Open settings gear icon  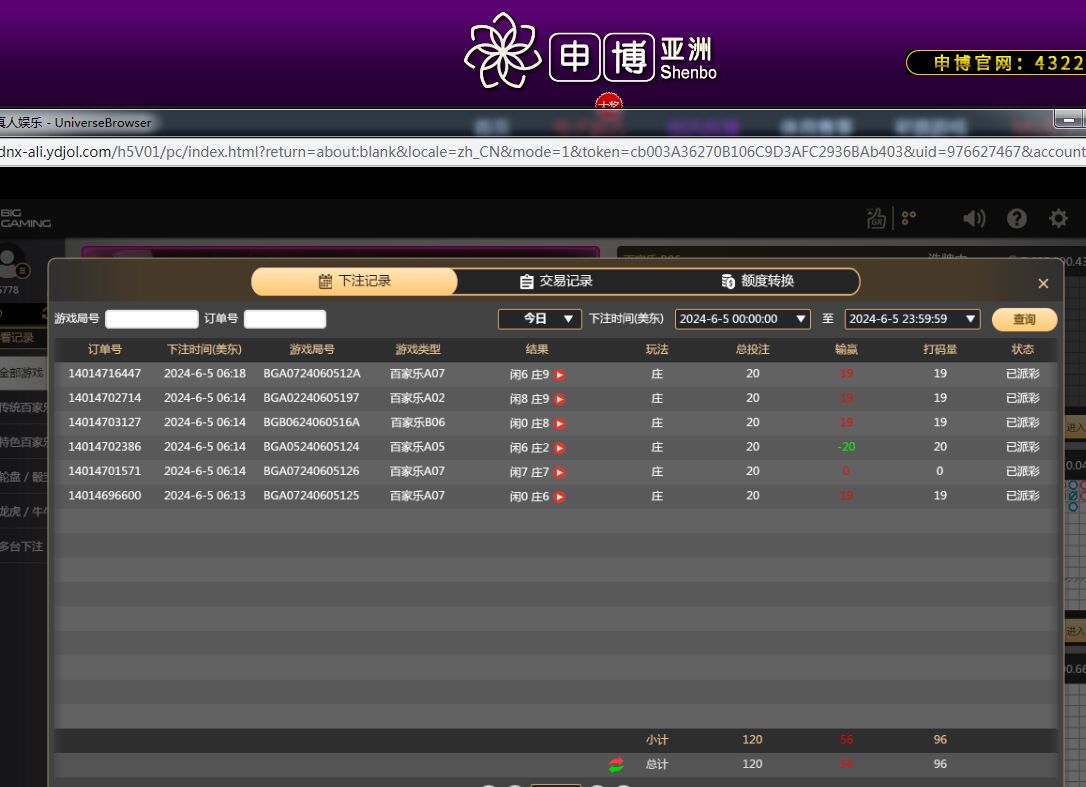pos(1058,219)
